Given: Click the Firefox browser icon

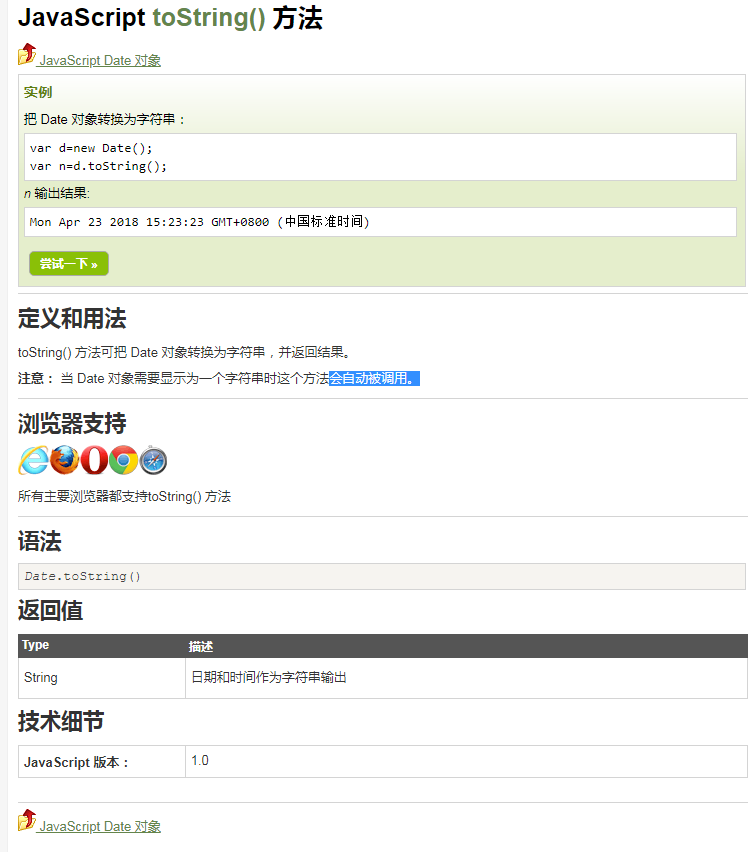Looking at the screenshot, I should tap(64, 460).
